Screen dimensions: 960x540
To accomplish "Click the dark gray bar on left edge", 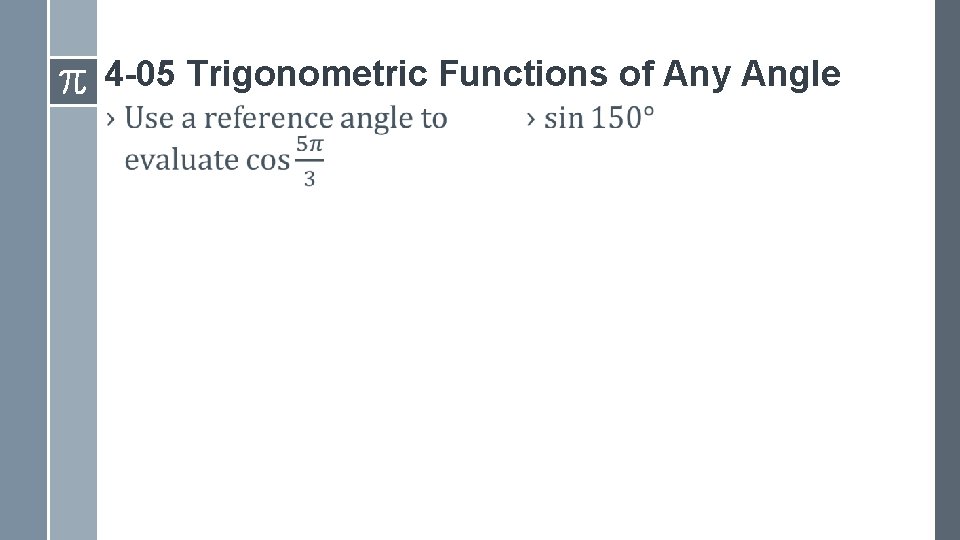I will coord(23,300).
